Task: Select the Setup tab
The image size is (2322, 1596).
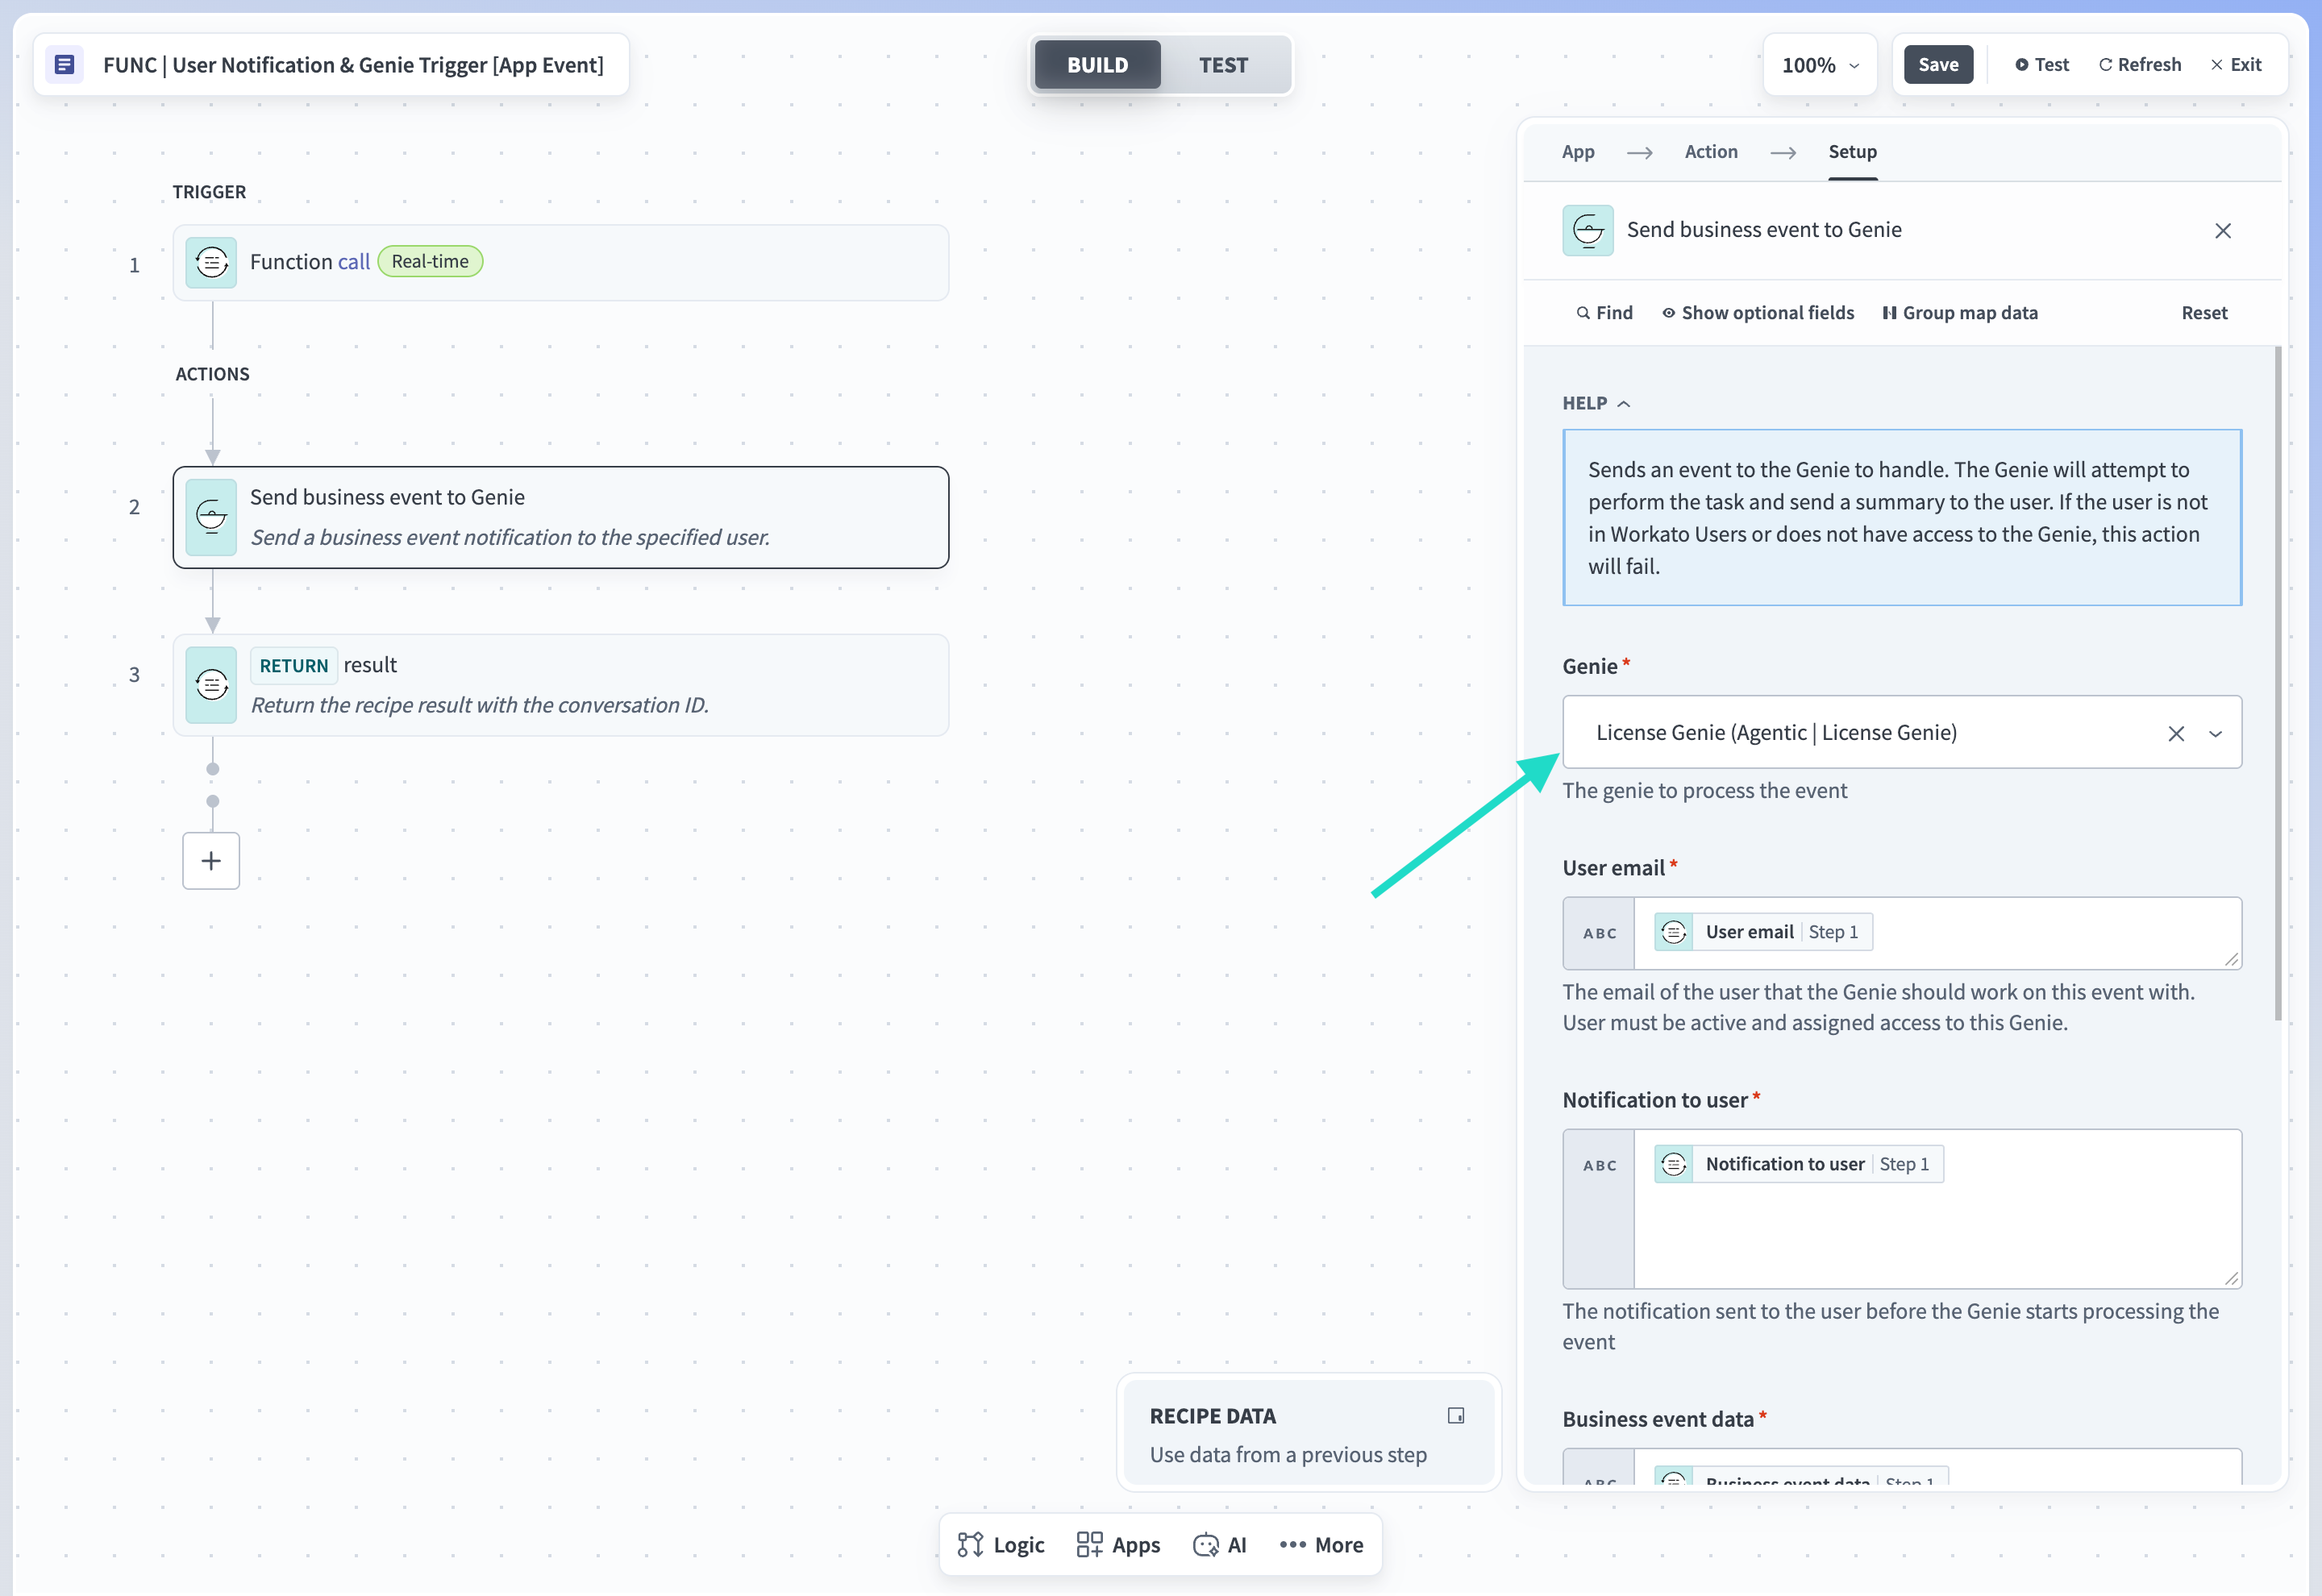Action: click(x=1852, y=152)
